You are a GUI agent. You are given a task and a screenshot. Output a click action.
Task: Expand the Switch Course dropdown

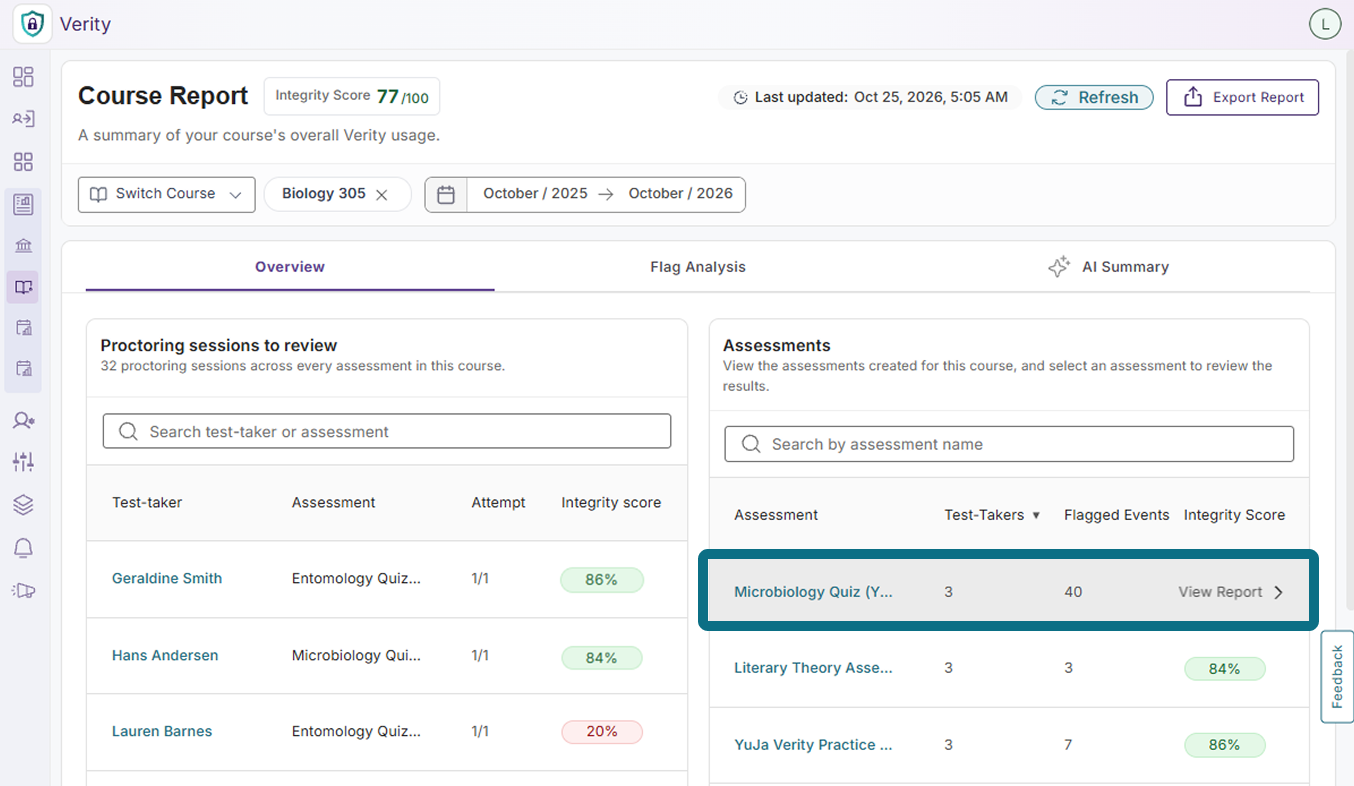click(166, 194)
